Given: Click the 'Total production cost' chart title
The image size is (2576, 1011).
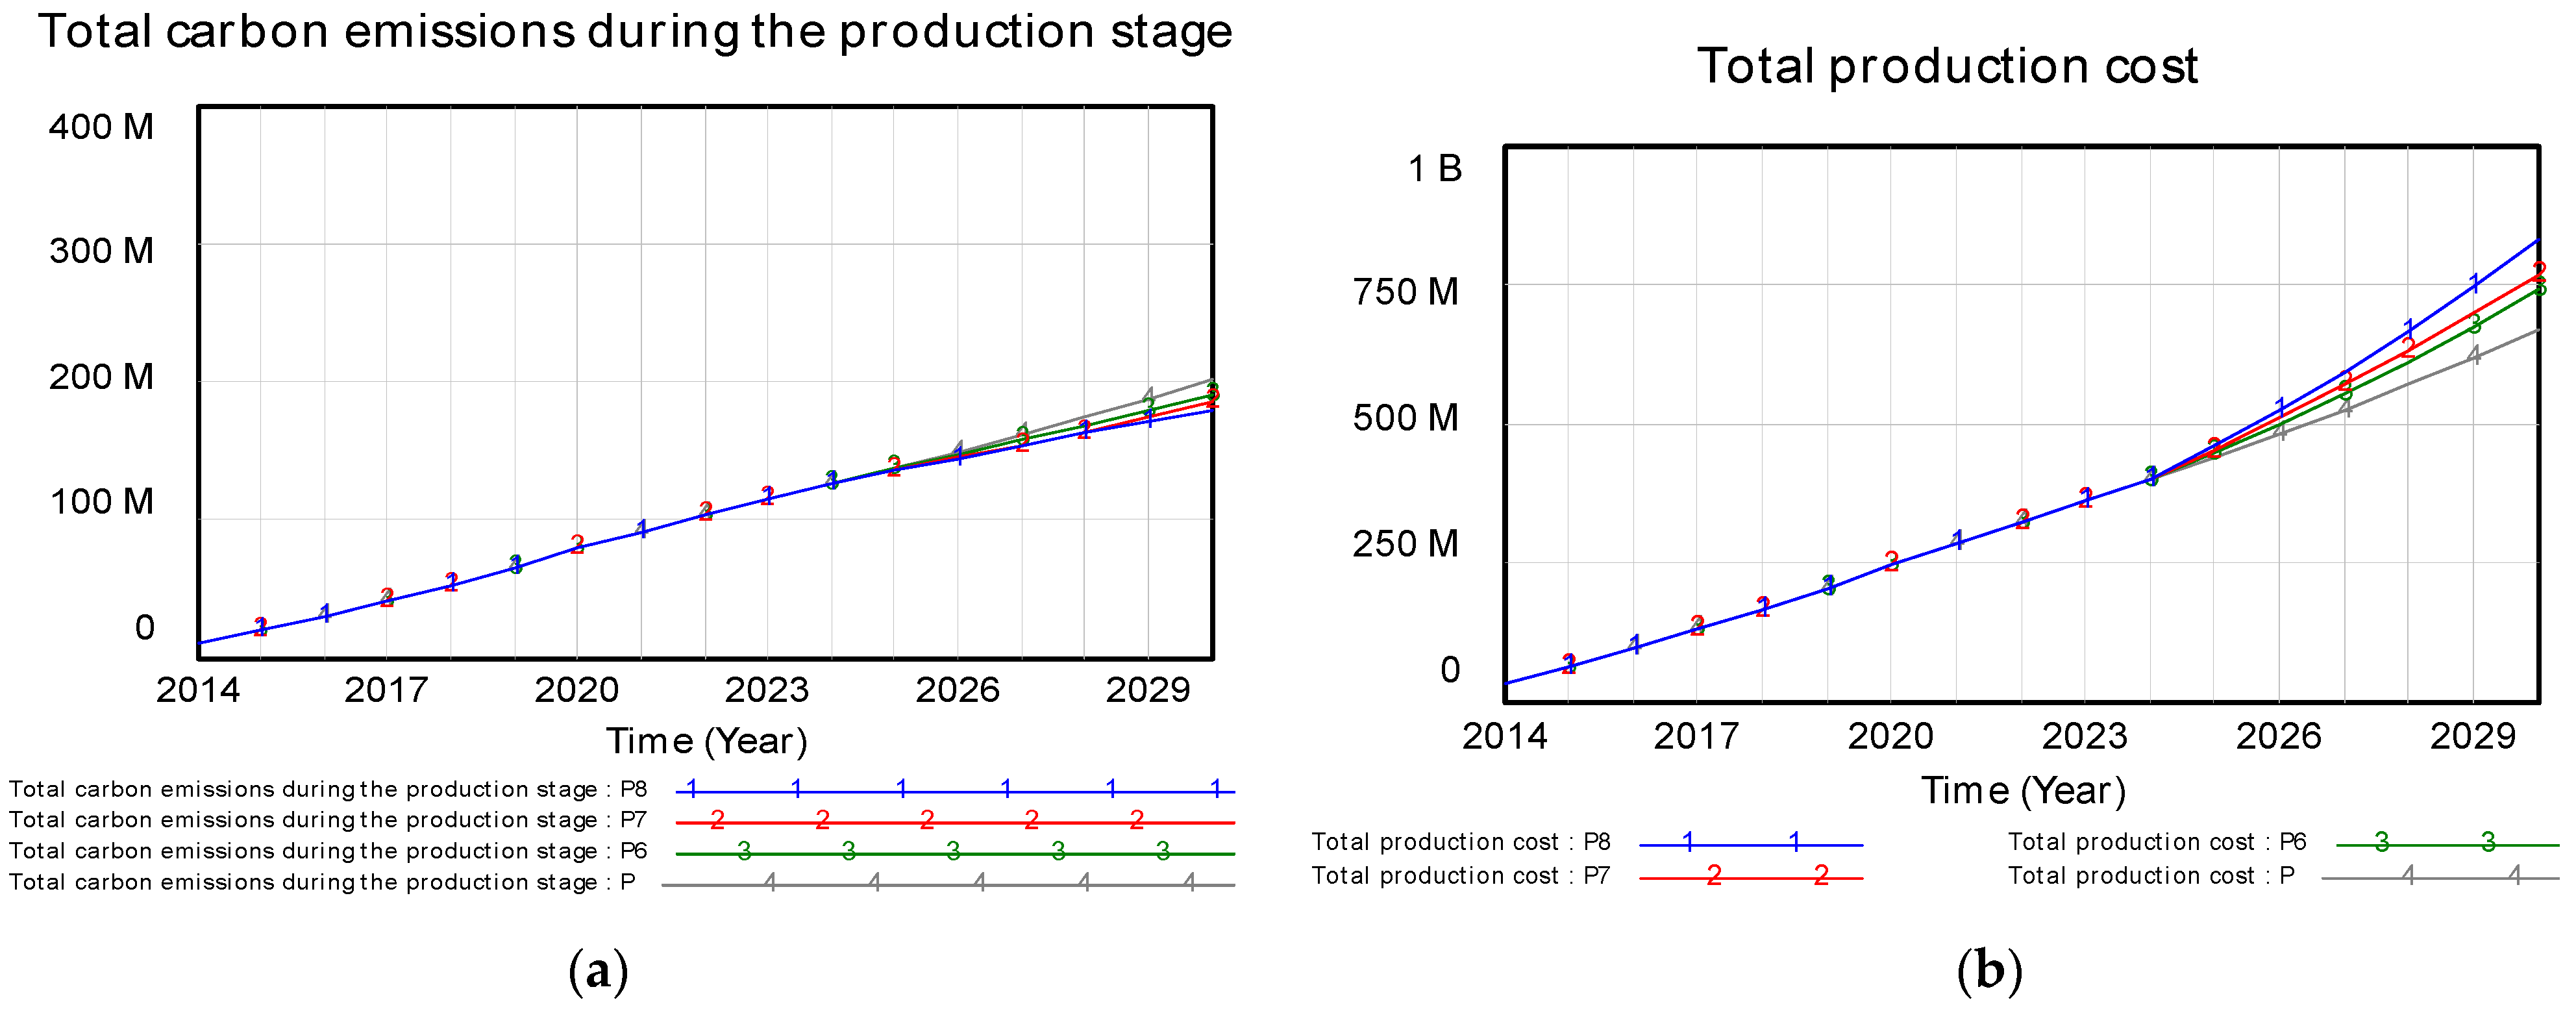Looking at the screenshot, I should [1947, 67].
